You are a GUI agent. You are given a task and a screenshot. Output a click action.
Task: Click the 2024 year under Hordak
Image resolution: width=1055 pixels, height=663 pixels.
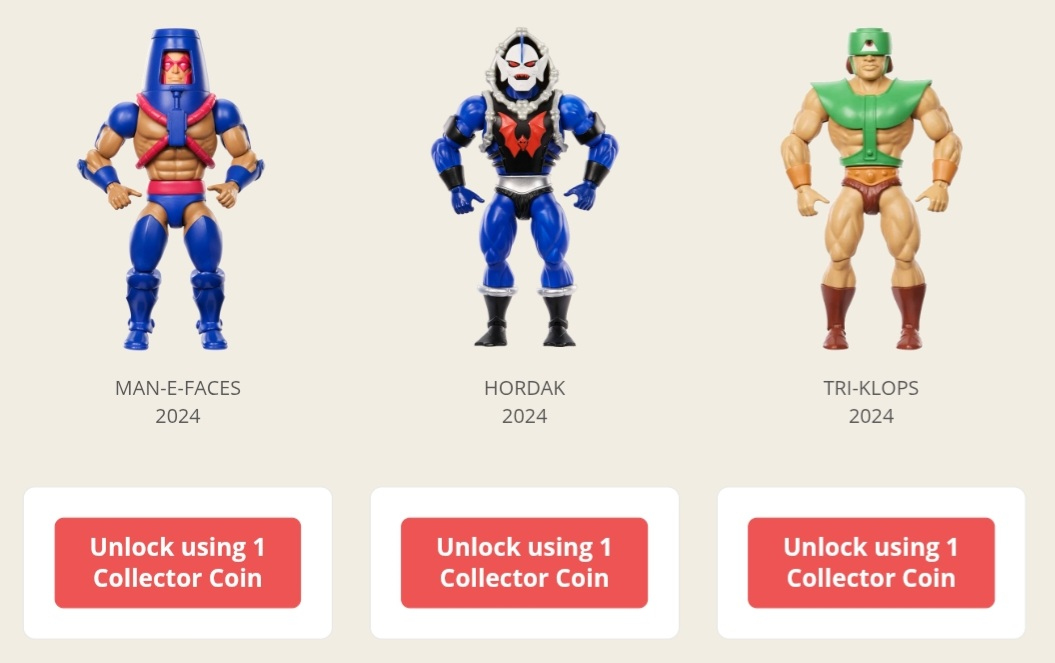525,416
